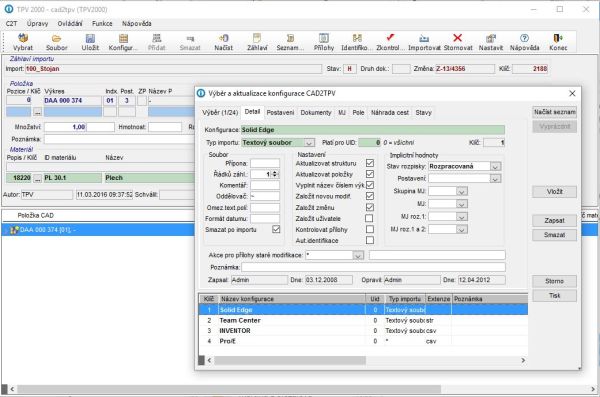
Task: Click the TPV 2000 app icon in title bar
Action: [8, 9]
